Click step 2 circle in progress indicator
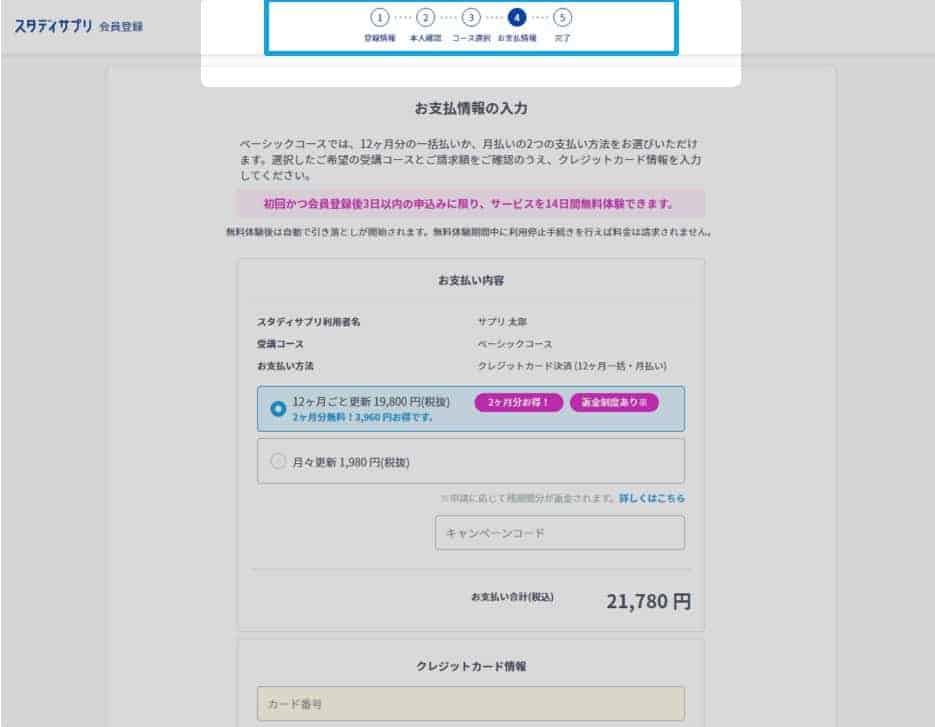The image size is (935, 727). coord(425,17)
